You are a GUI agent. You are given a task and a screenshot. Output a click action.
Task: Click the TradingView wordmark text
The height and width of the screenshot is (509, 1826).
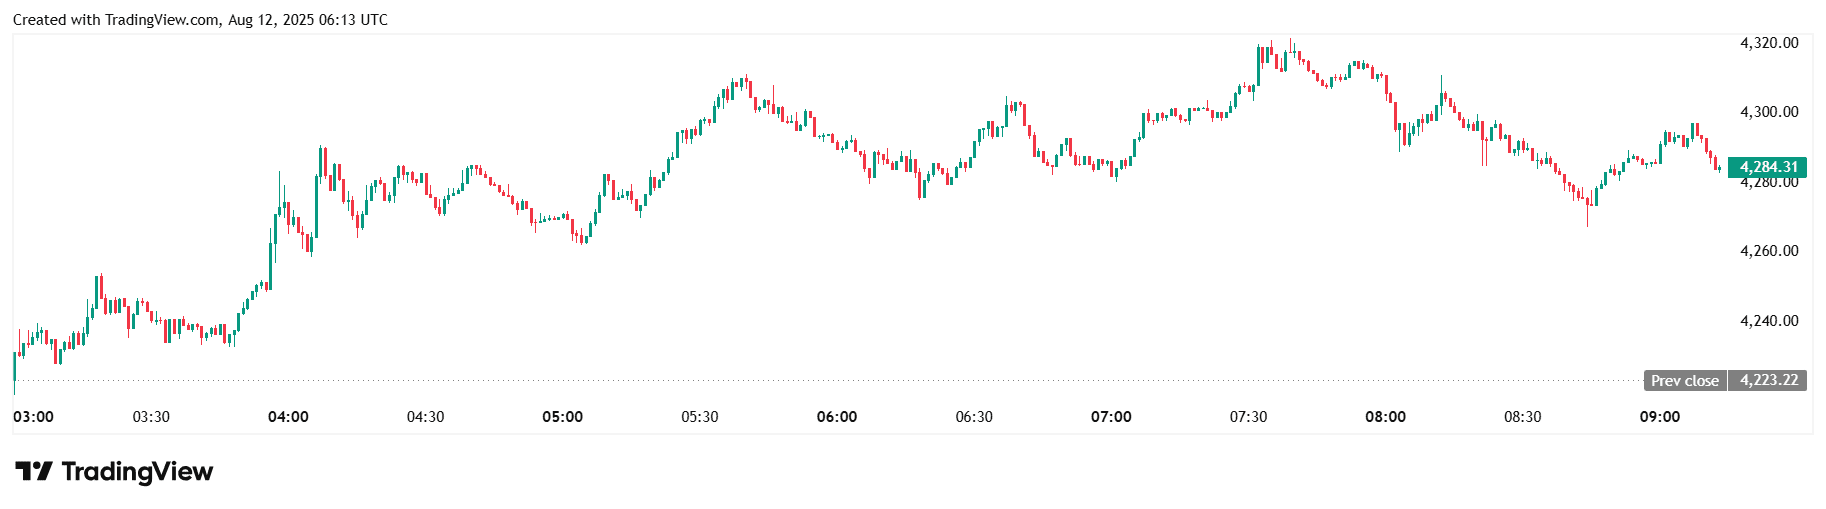click(x=137, y=471)
